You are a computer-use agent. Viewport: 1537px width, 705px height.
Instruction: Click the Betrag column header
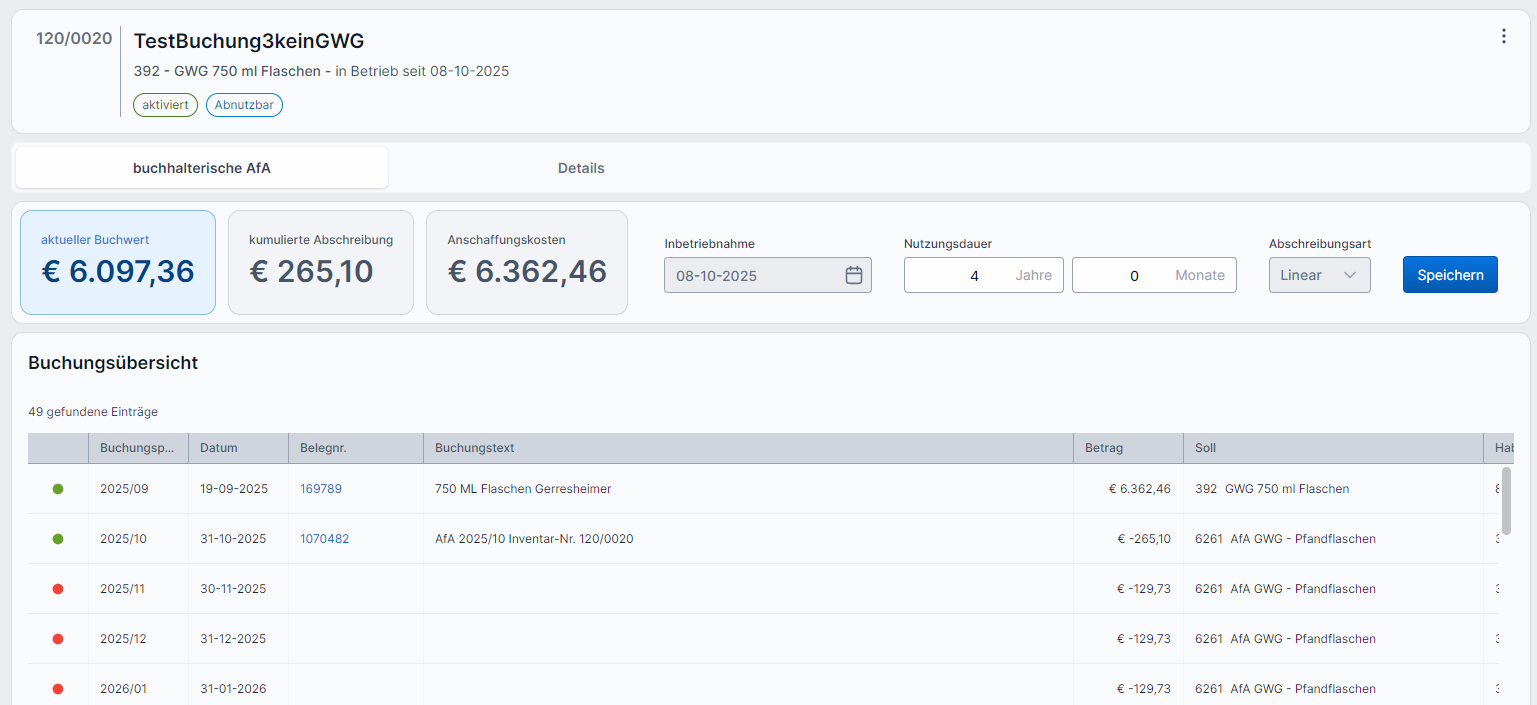coord(1104,448)
